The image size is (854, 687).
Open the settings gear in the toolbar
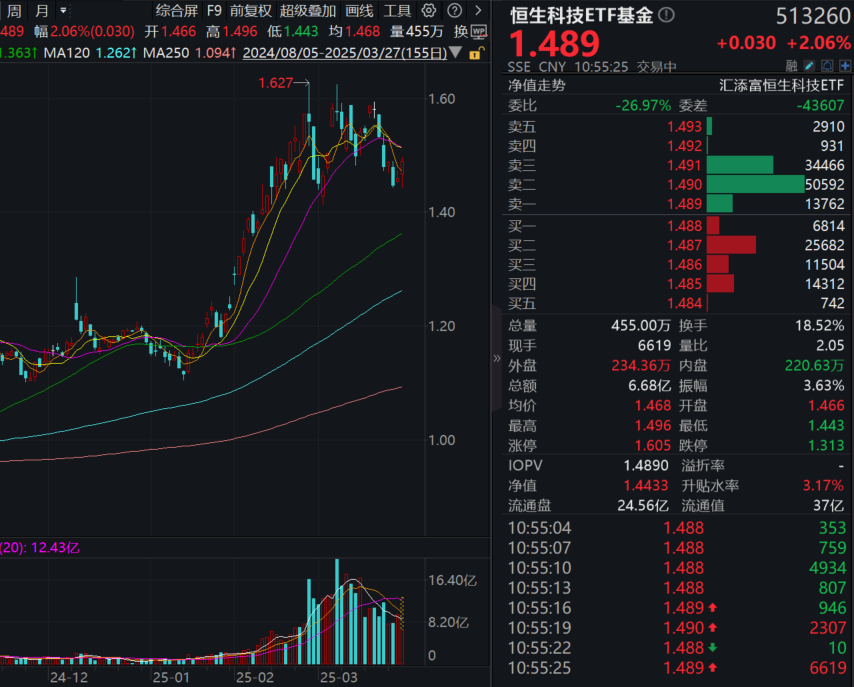[430, 12]
